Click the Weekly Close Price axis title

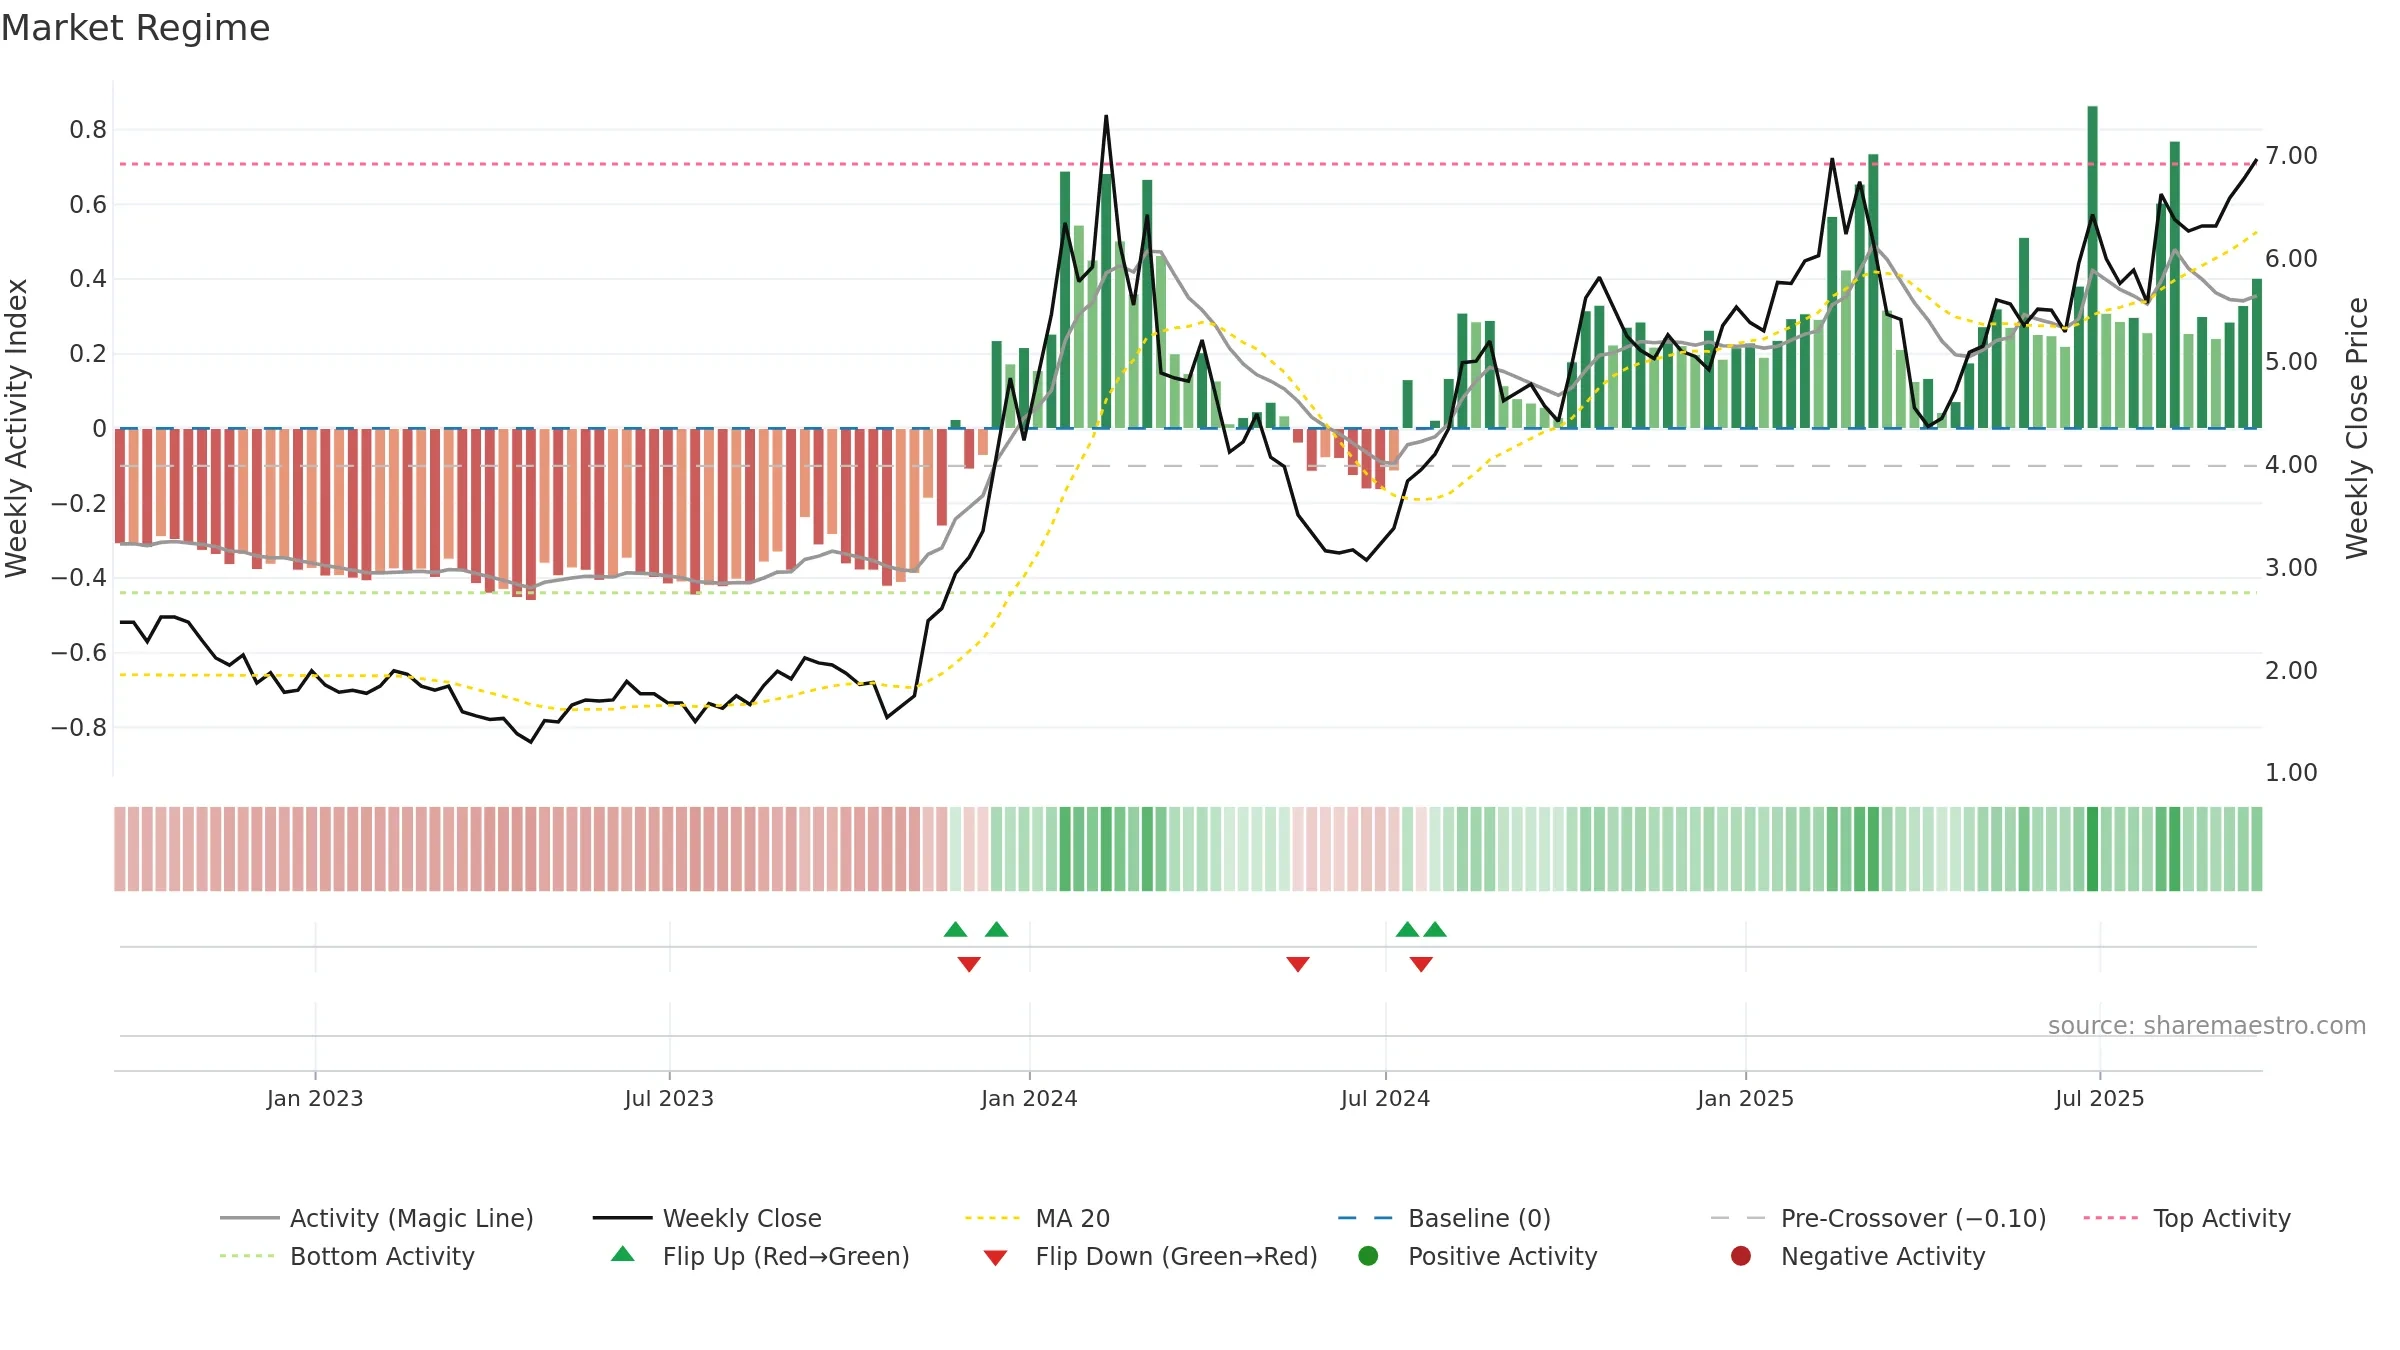click(x=2357, y=428)
